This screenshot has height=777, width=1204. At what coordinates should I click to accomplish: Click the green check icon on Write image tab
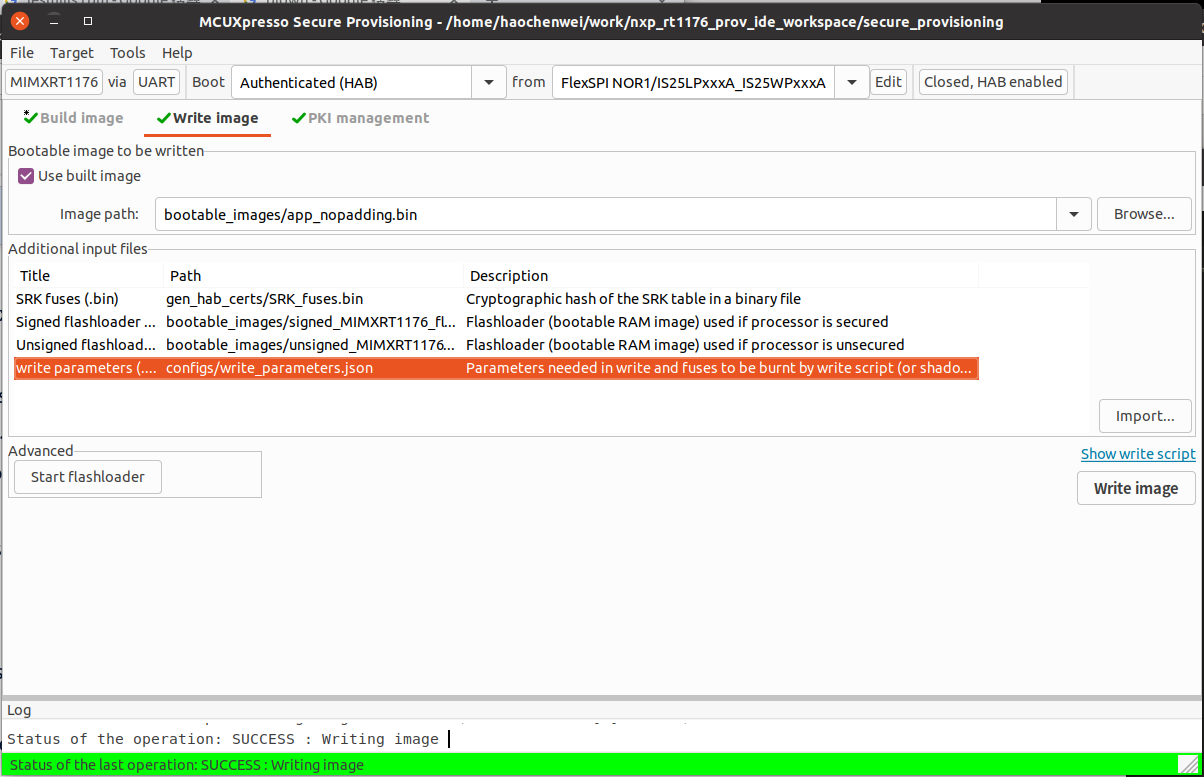point(164,118)
